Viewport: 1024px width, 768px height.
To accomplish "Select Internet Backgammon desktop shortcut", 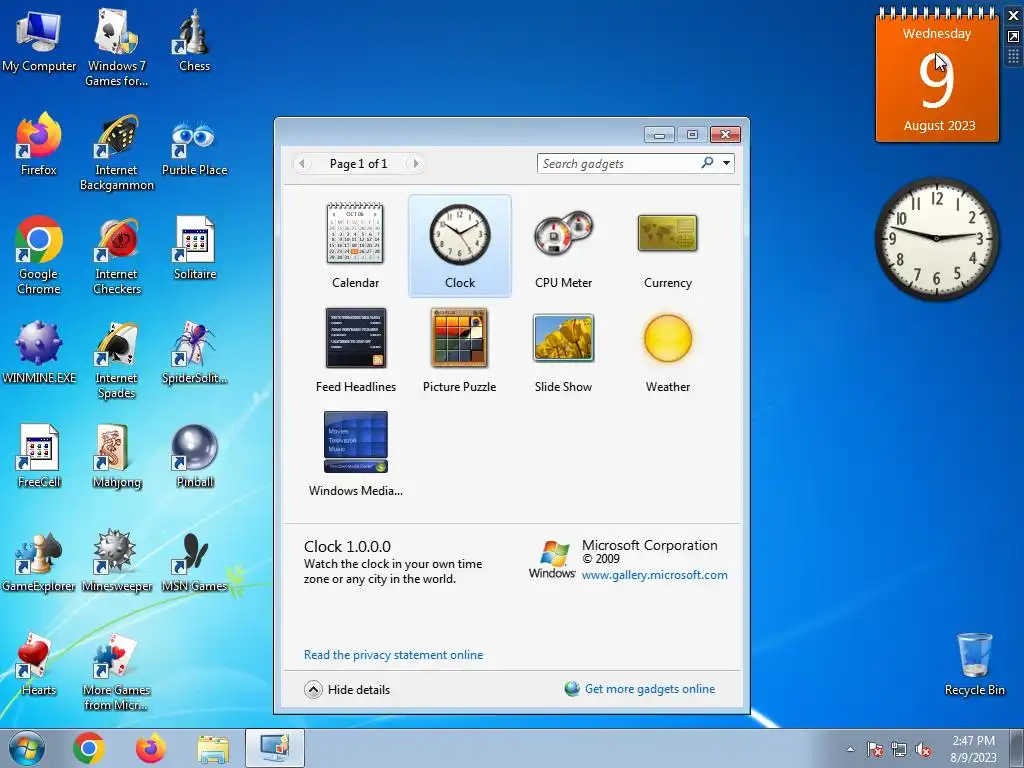I will (x=117, y=153).
